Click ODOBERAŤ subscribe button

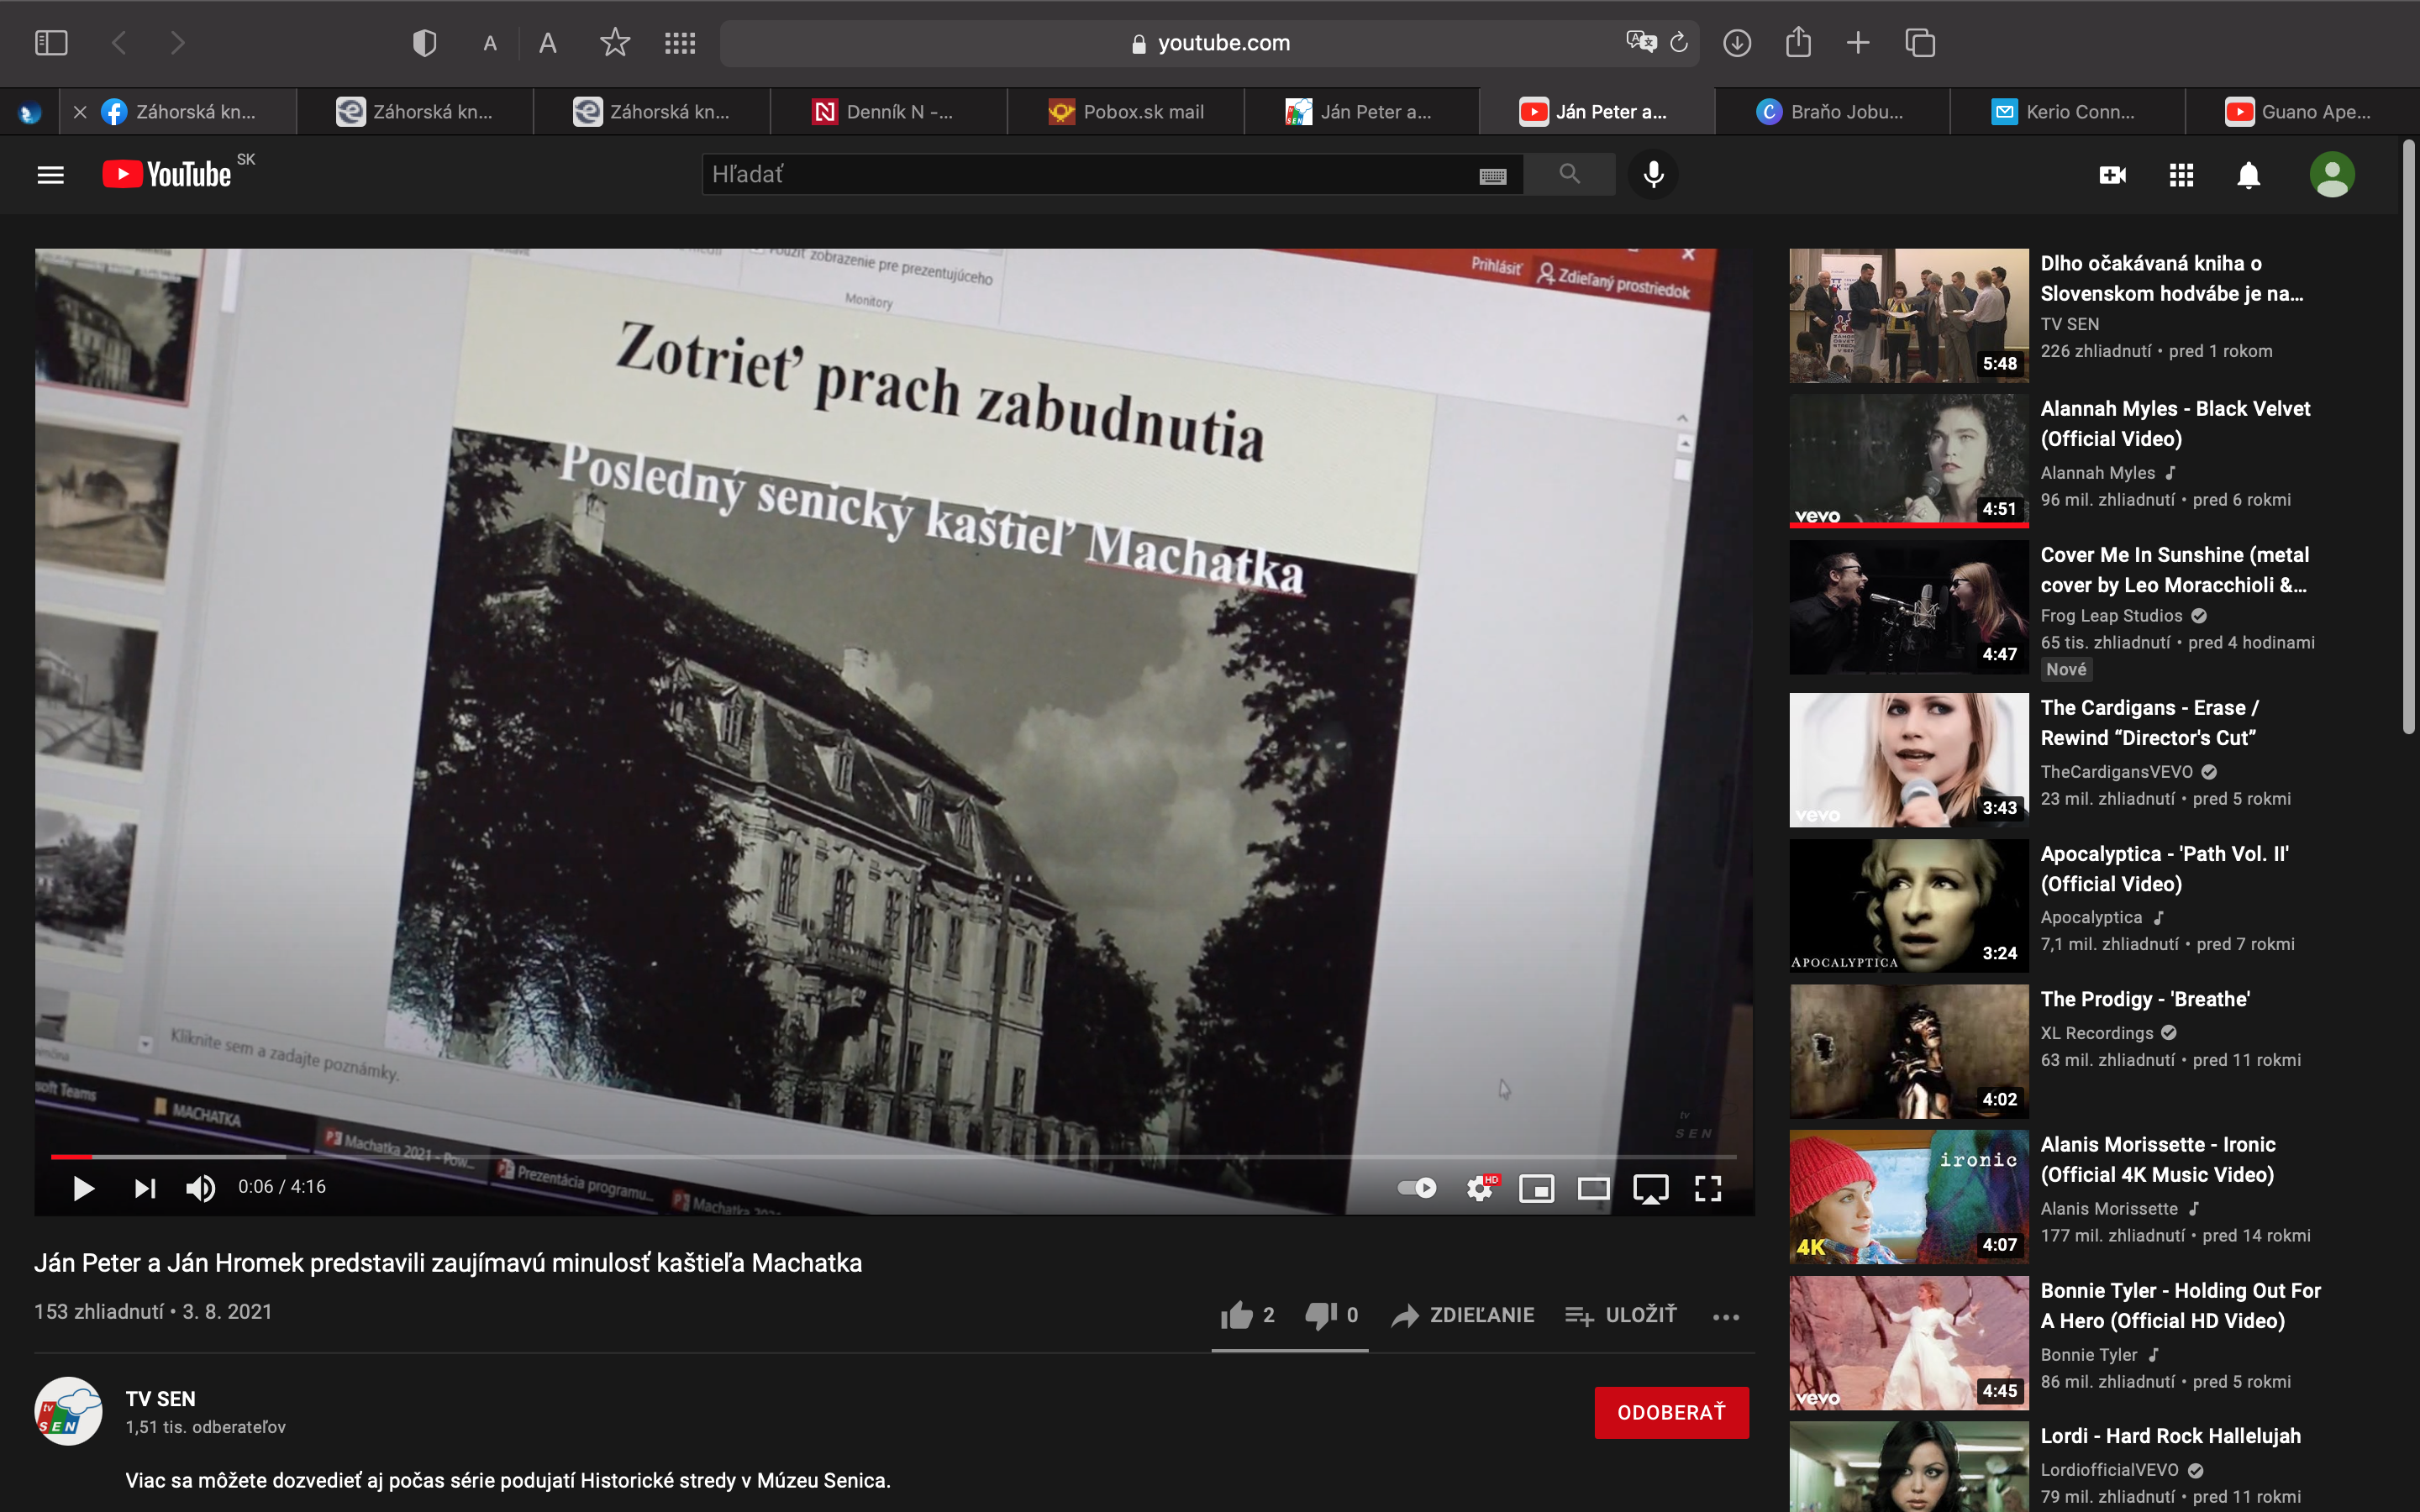coord(1671,1412)
